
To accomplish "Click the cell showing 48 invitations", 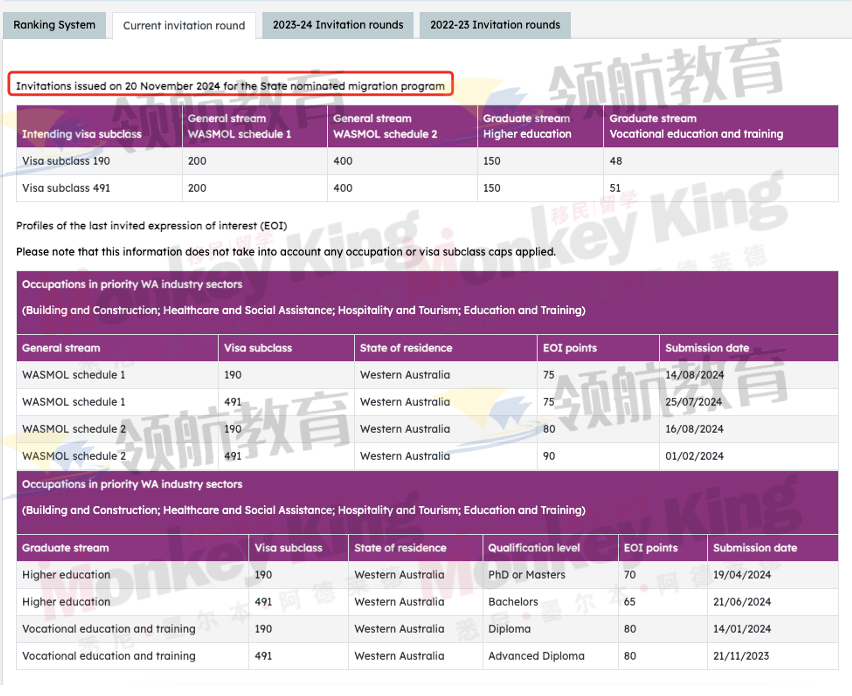I will pos(616,161).
